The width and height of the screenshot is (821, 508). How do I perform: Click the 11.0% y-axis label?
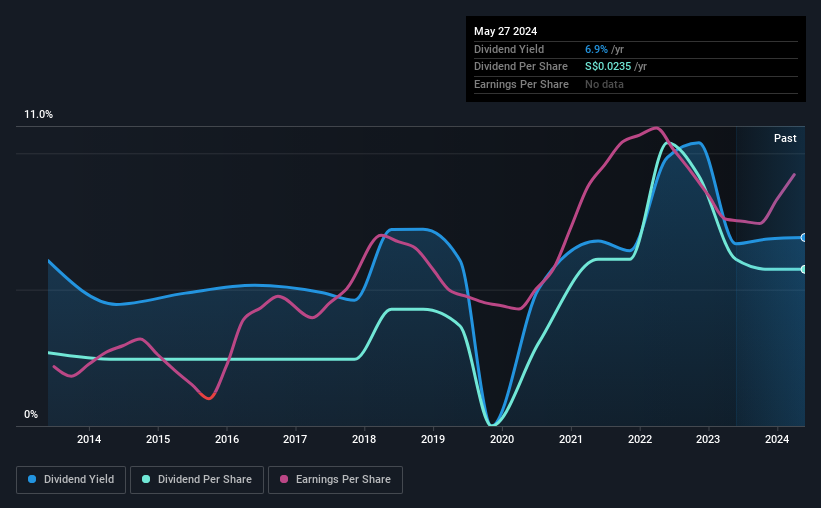38,115
